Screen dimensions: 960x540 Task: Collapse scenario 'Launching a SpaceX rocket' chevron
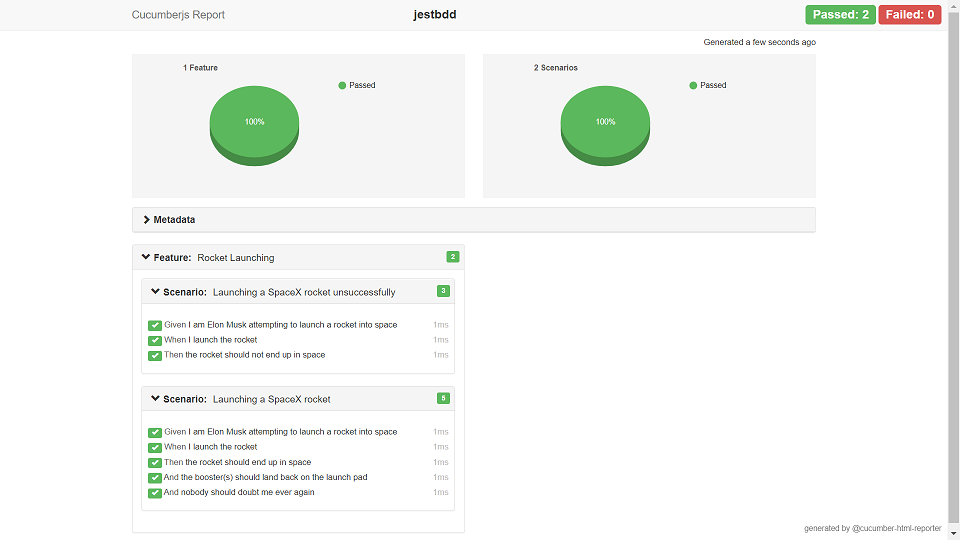pyautogui.click(x=155, y=399)
